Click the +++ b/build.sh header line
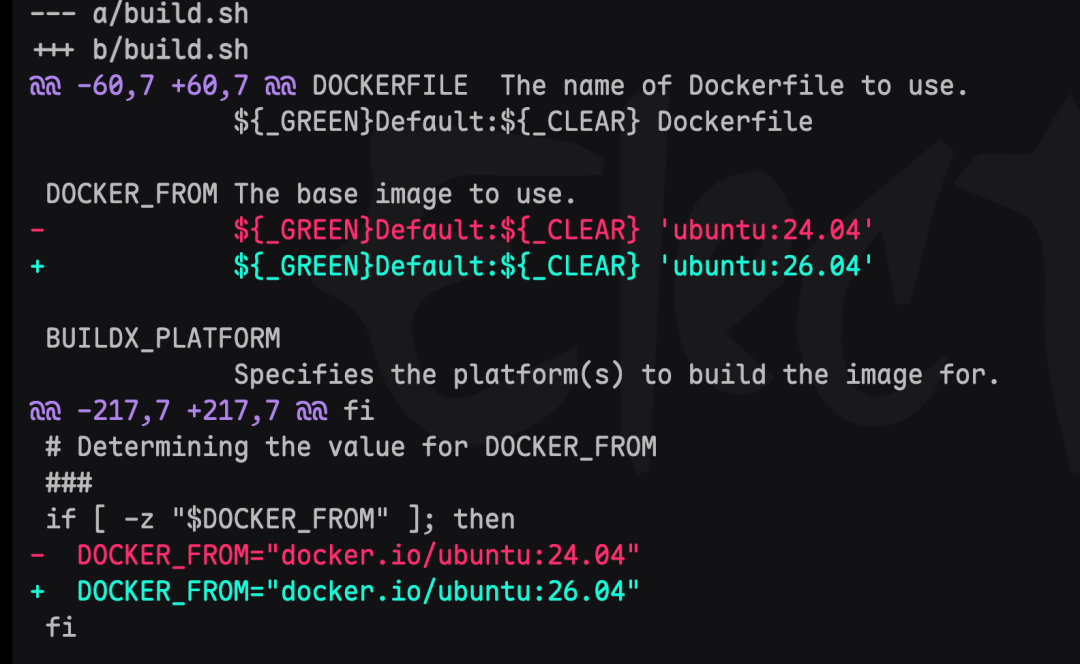 pyautogui.click(x=139, y=50)
